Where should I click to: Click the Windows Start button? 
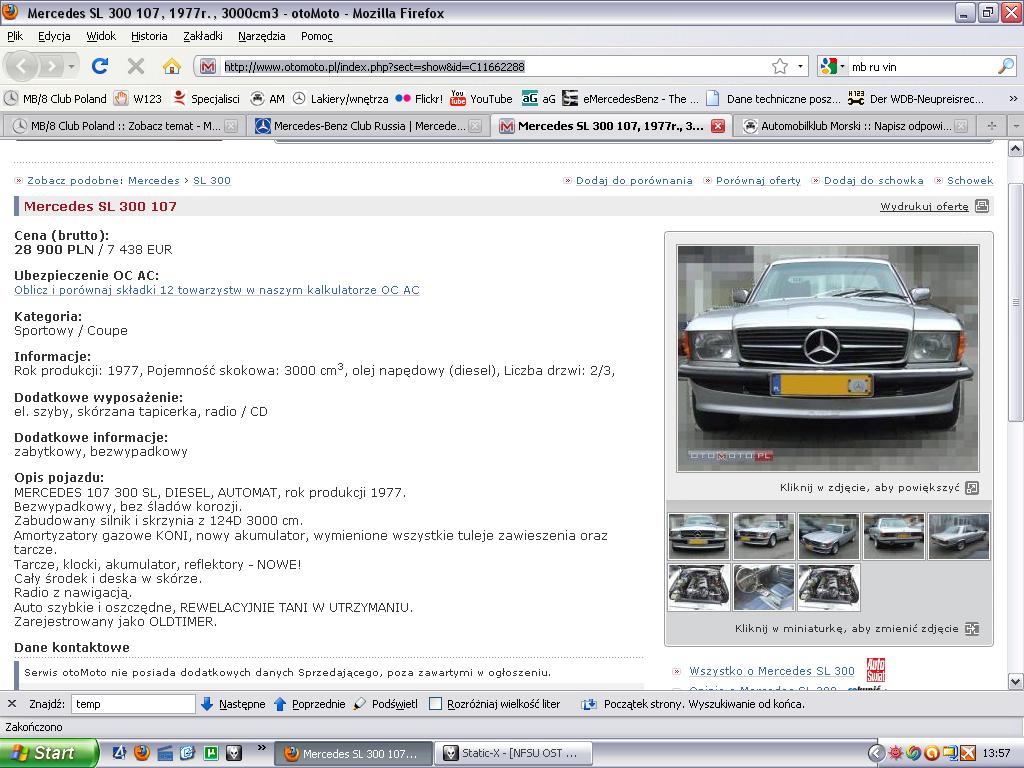(x=48, y=753)
